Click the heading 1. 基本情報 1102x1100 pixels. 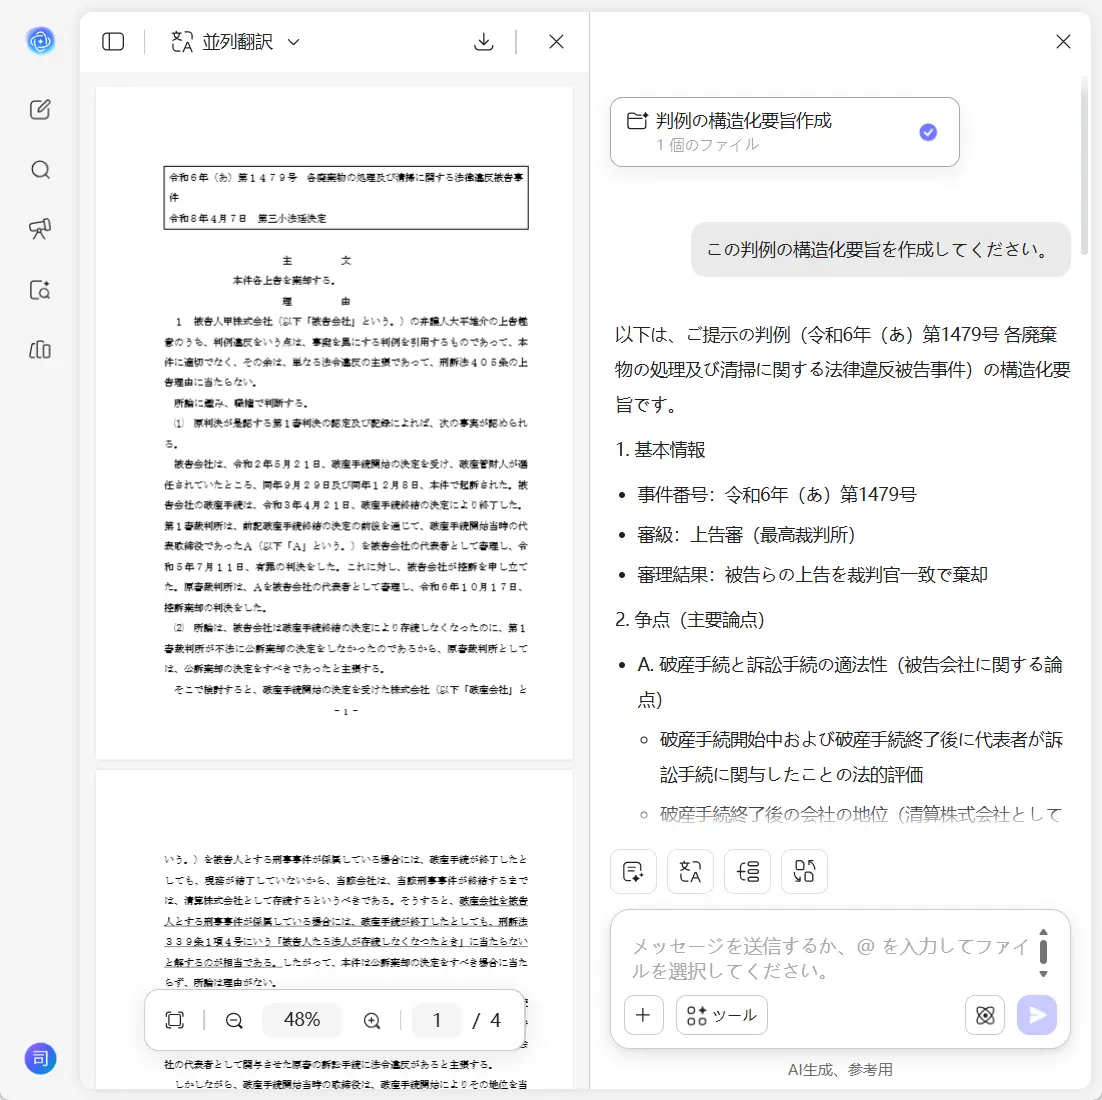click(x=660, y=450)
